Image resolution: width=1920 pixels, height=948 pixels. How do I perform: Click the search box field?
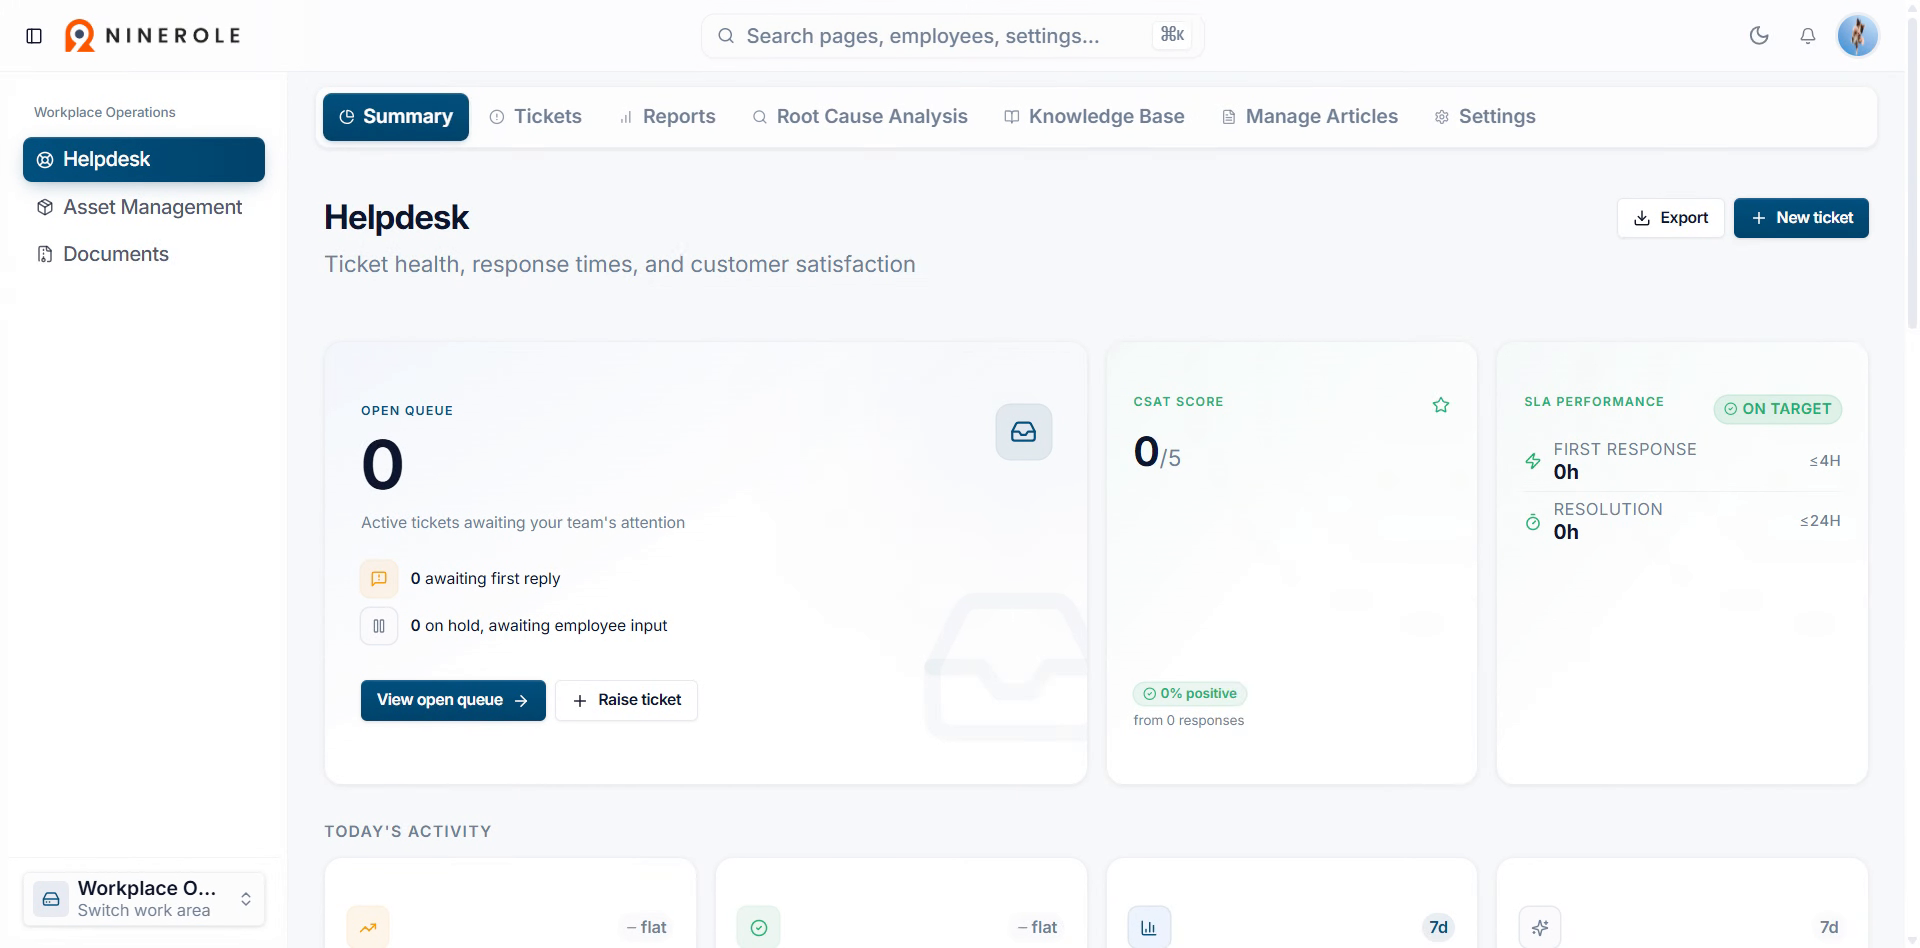[x=953, y=36]
